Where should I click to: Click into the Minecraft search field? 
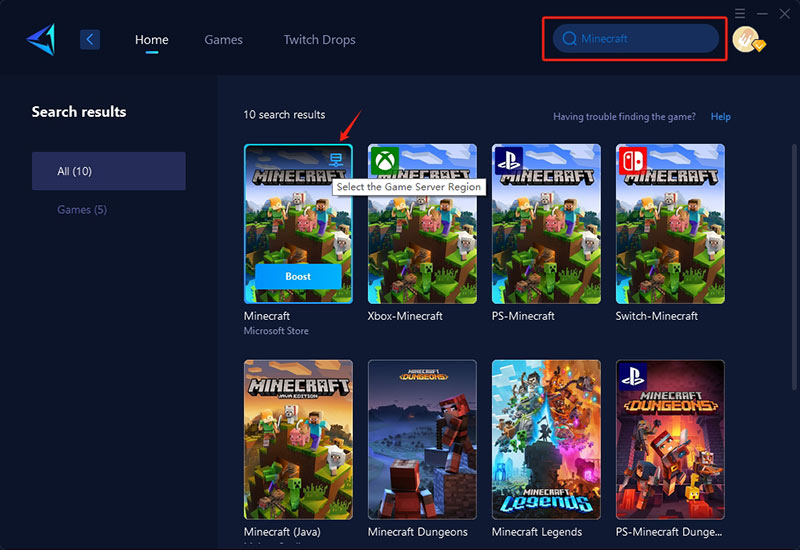point(636,39)
